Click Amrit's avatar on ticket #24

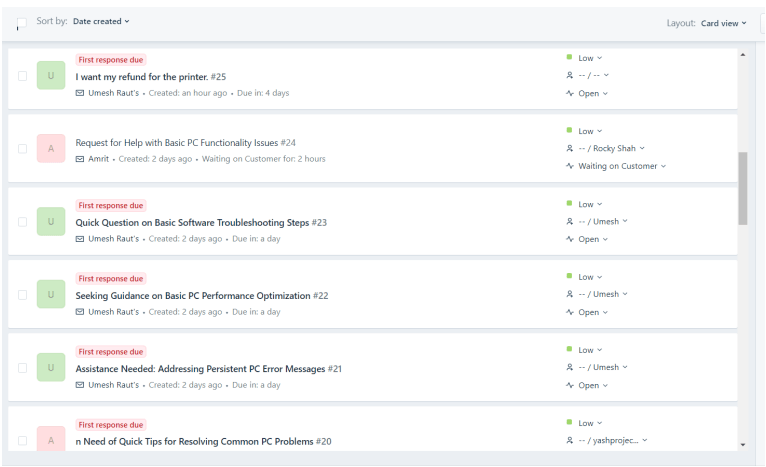[51, 149]
